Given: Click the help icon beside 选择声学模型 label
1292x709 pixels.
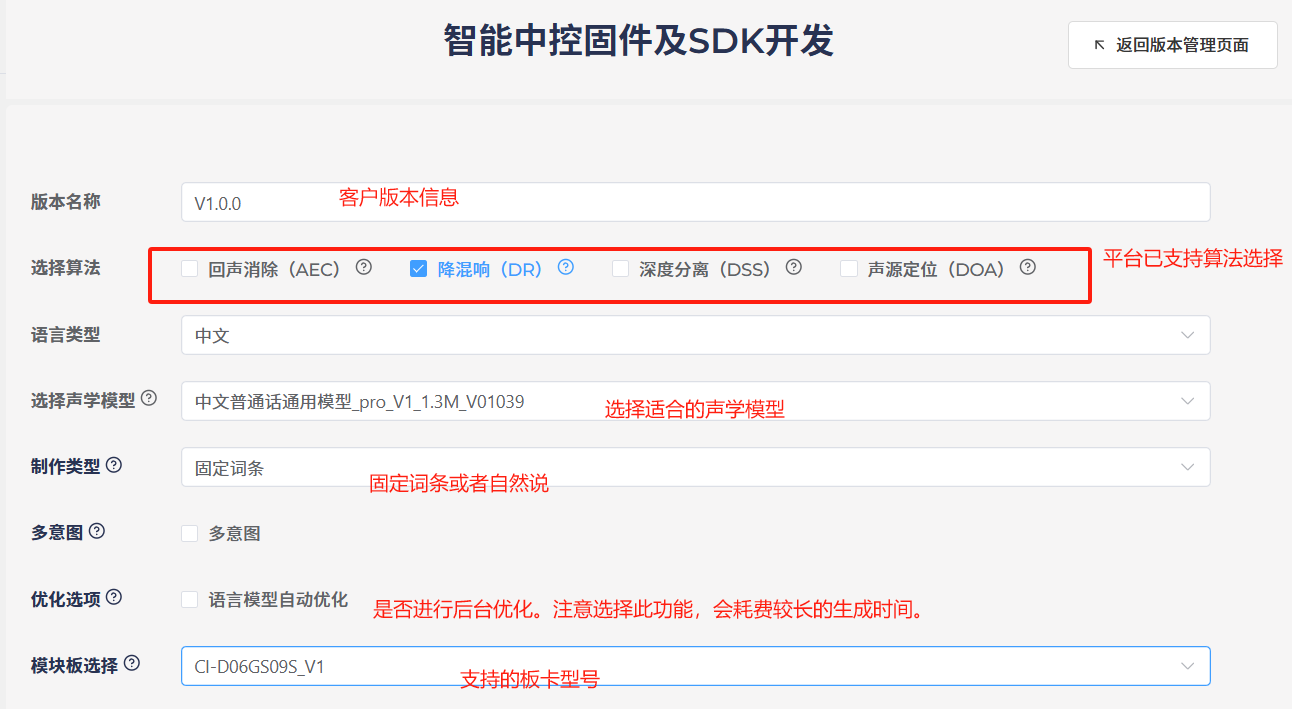Looking at the screenshot, I should point(149,398).
